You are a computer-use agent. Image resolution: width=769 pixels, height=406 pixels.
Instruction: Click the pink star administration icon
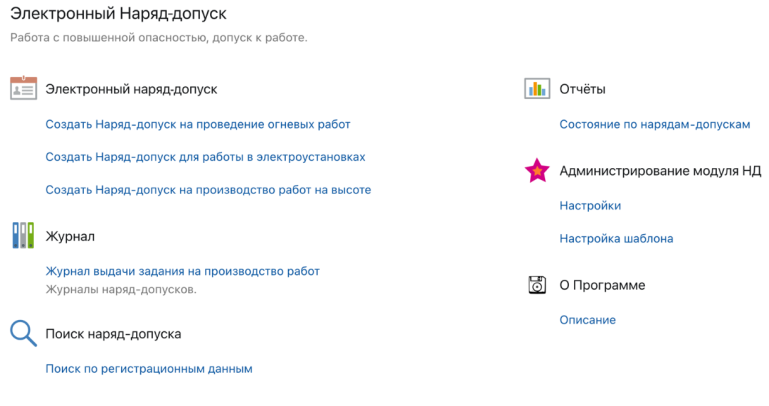tap(537, 171)
